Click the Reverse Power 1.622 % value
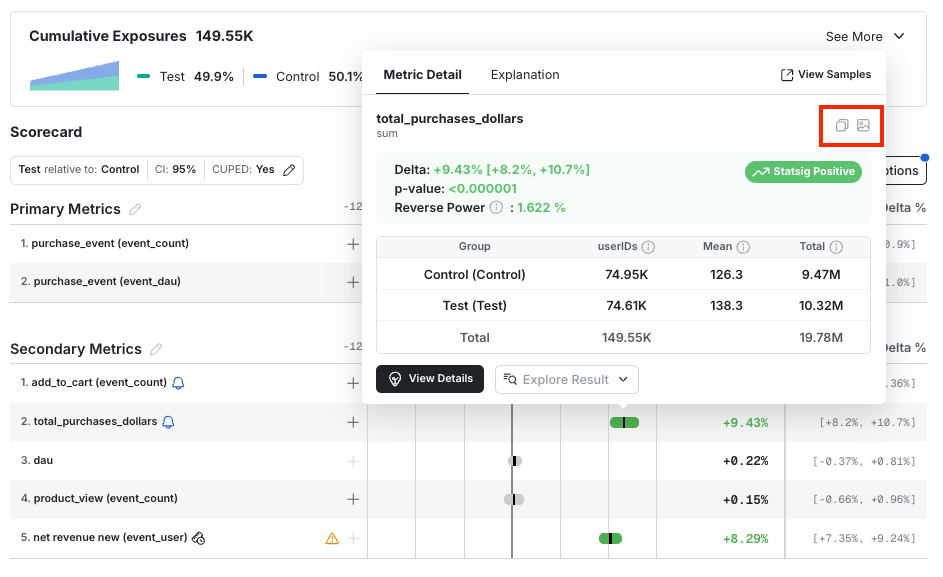The width and height of the screenshot is (943, 577). (541, 208)
